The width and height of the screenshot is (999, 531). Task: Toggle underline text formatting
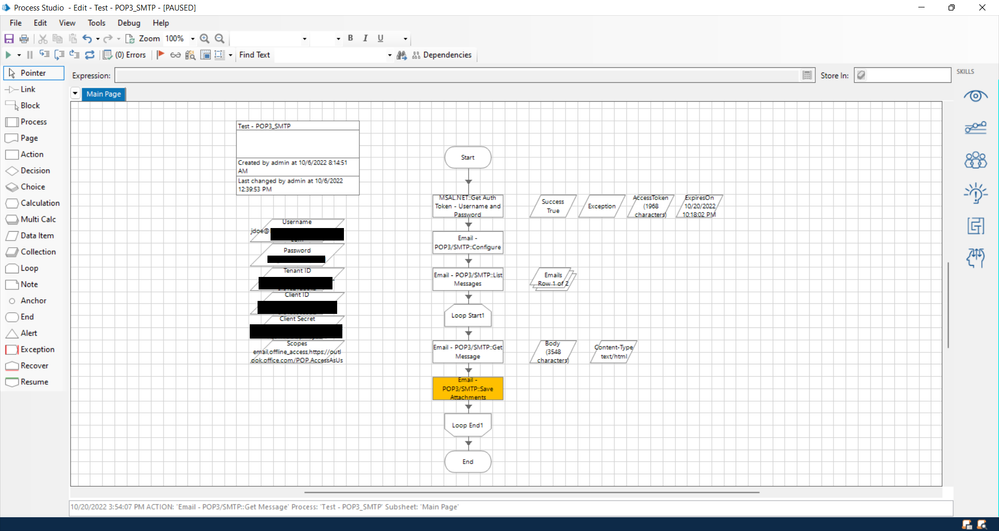tap(380, 39)
